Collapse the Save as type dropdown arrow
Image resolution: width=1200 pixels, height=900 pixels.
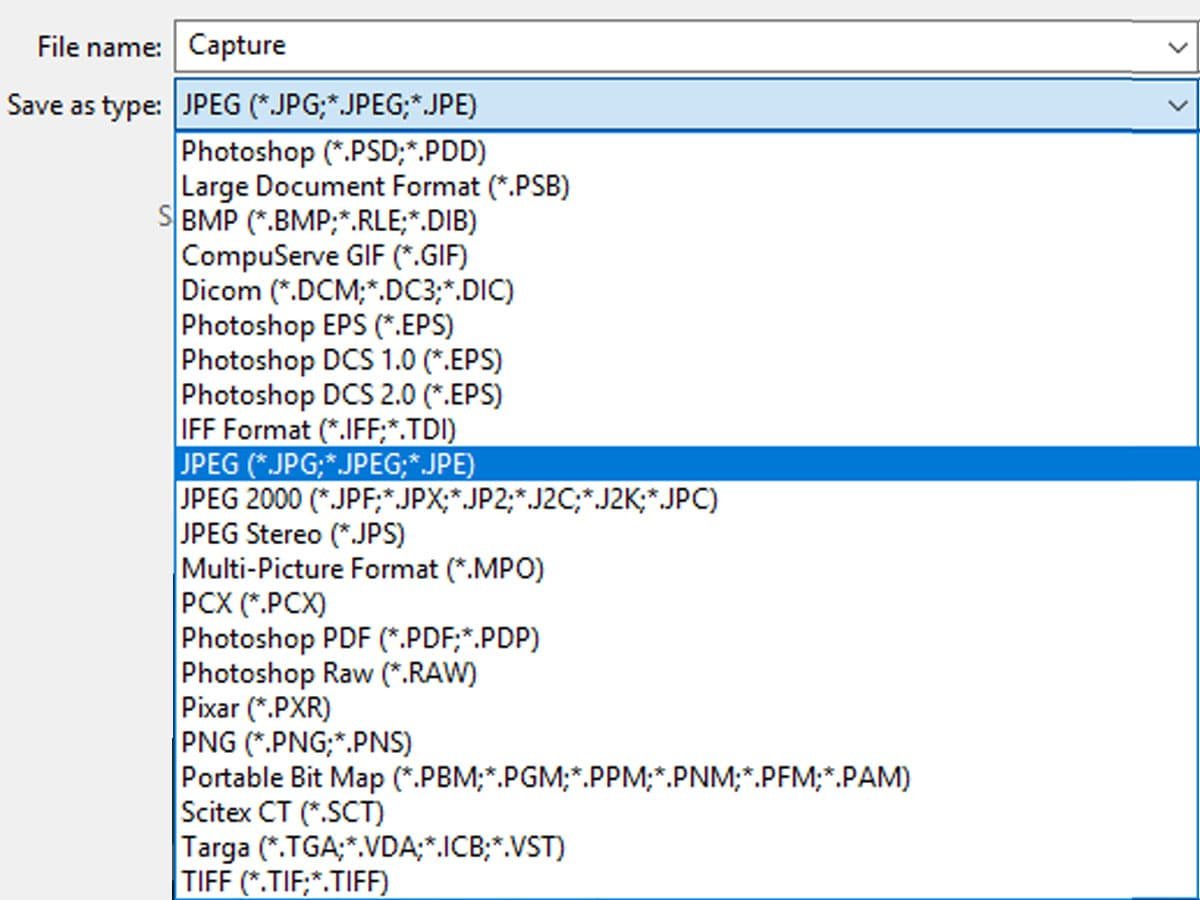coord(1176,105)
